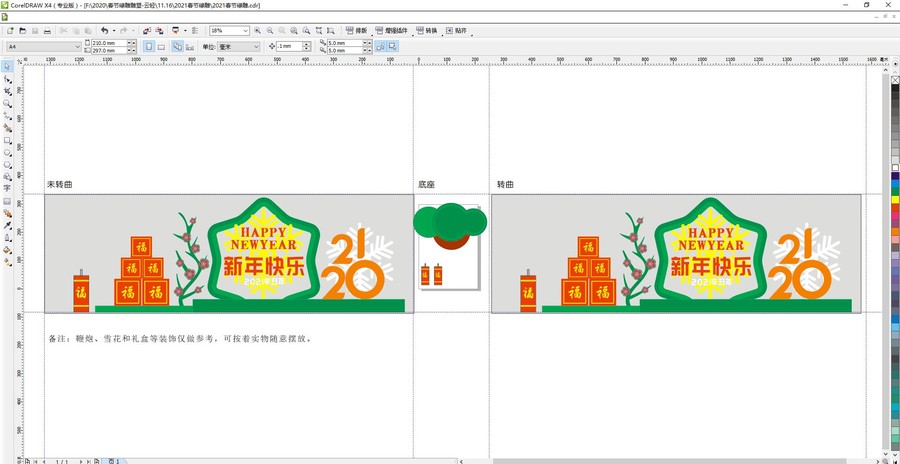Toggle first button right of duplicate distance

(381, 47)
